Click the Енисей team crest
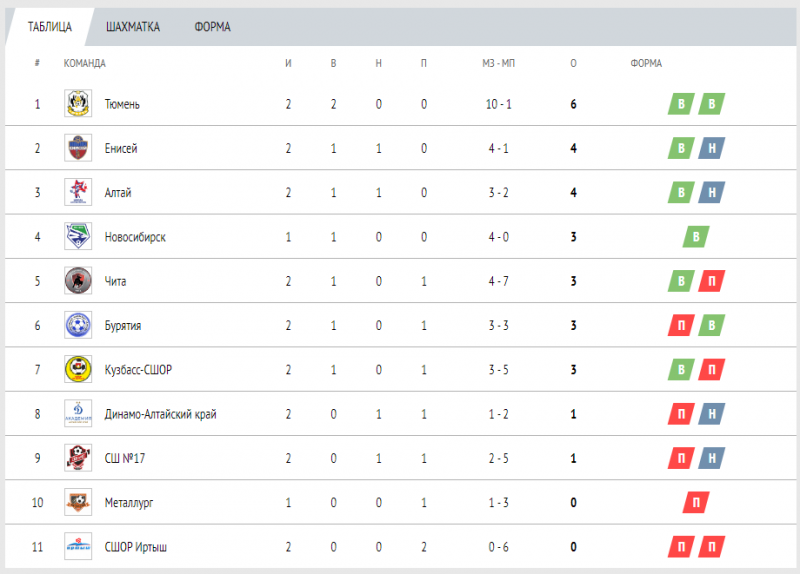Image resolution: width=800 pixels, height=574 pixels. tap(77, 148)
